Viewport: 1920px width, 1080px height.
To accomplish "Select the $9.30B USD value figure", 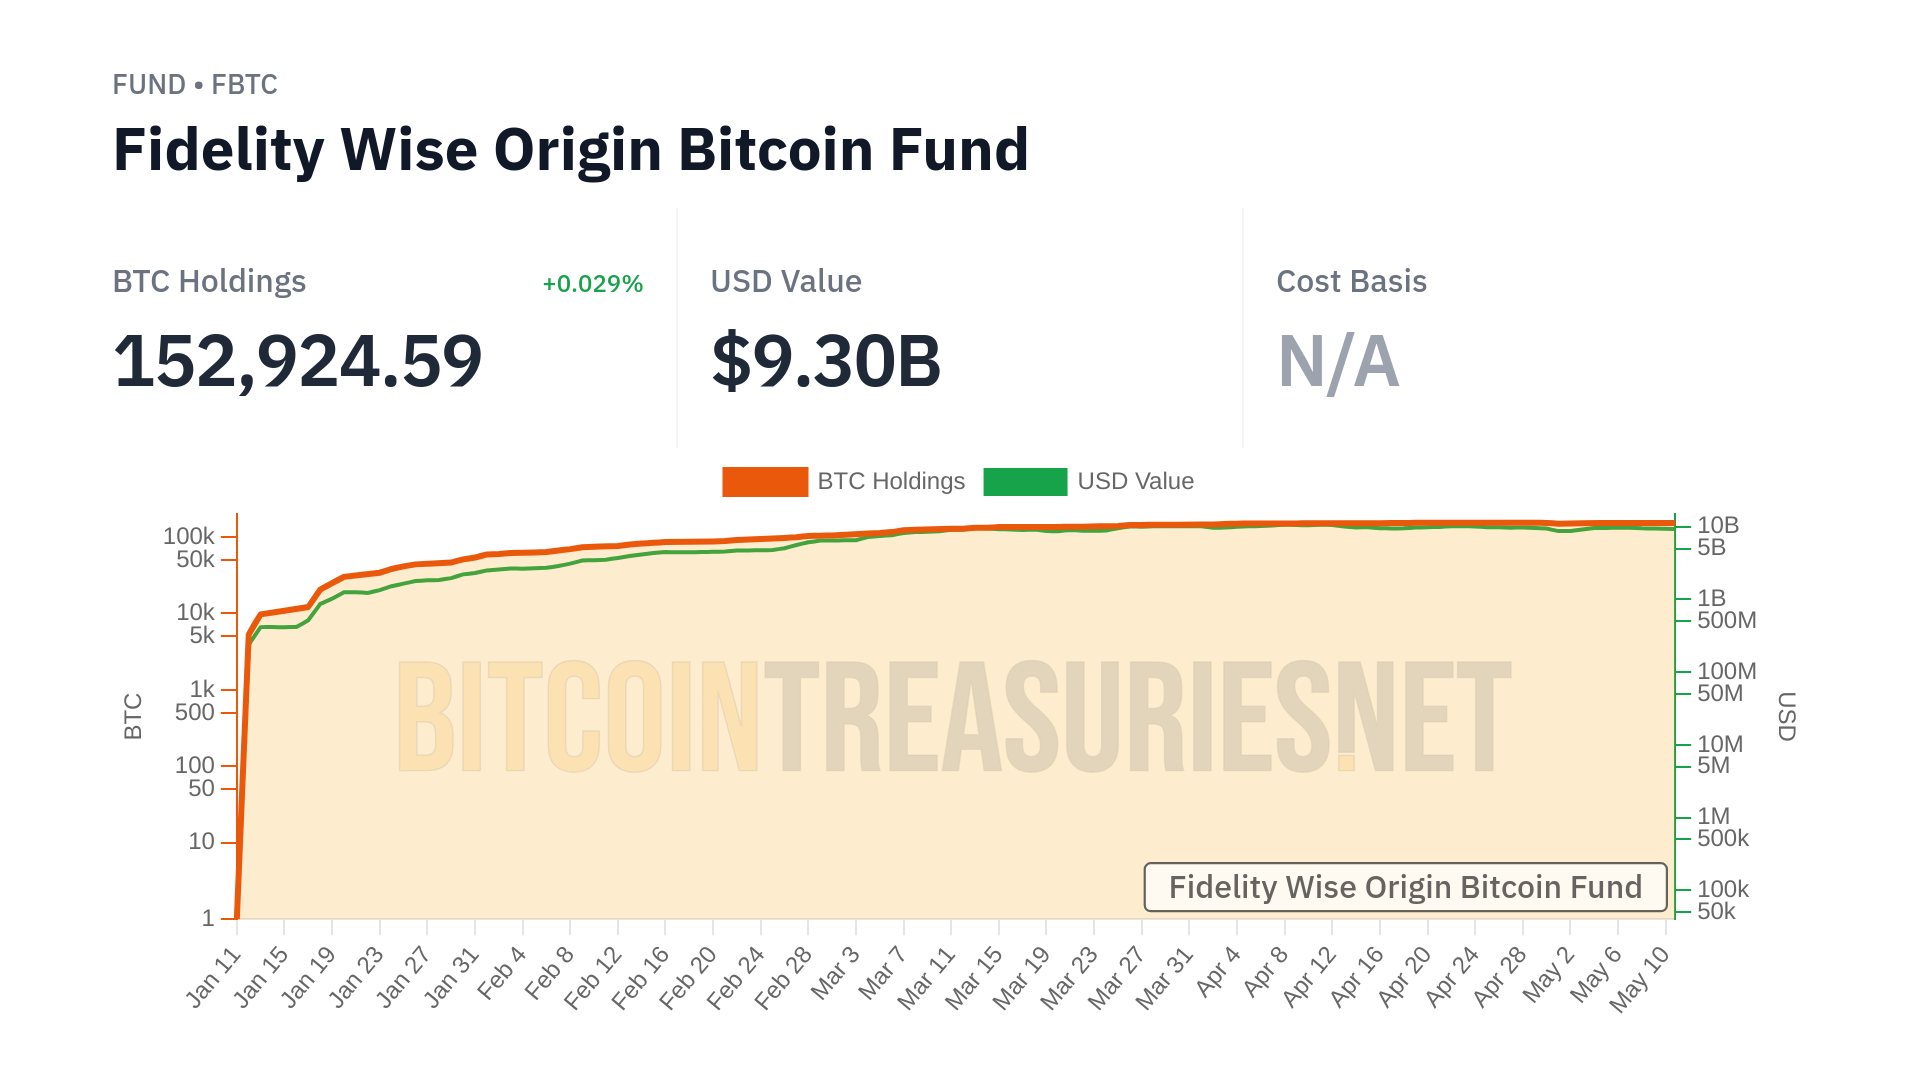I will (826, 361).
